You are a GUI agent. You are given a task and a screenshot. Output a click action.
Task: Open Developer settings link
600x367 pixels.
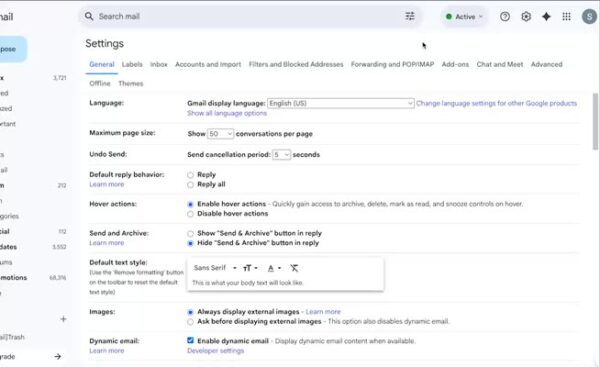coord(215,351)
